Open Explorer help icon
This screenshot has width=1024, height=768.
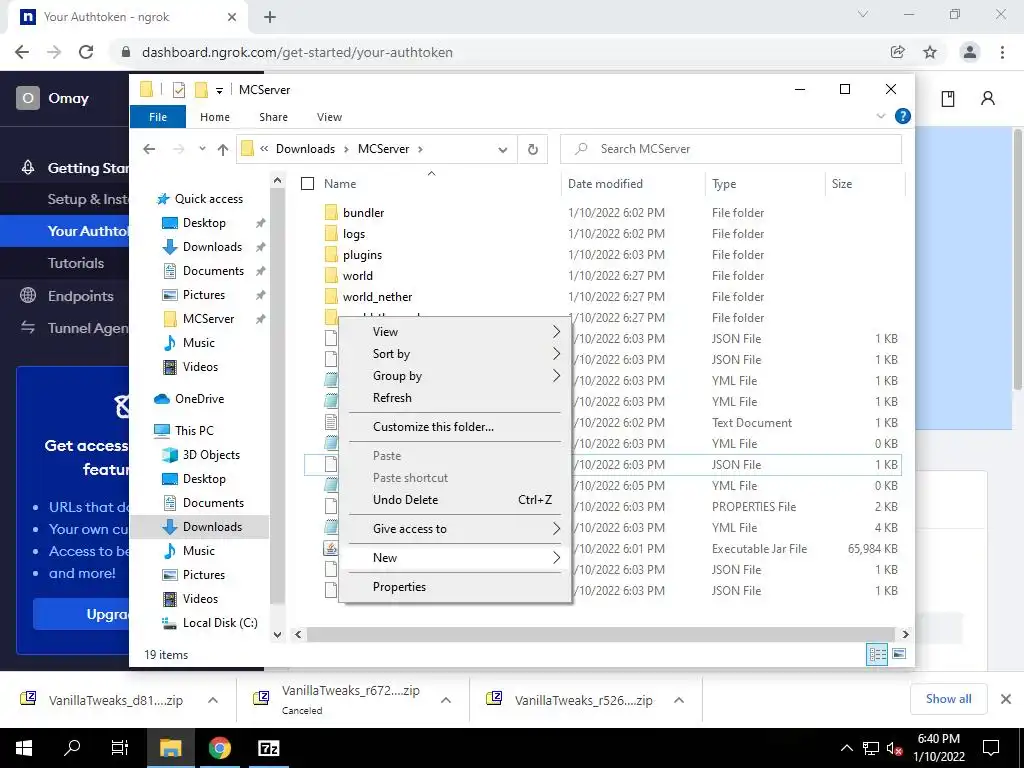[x=903, y=116]
